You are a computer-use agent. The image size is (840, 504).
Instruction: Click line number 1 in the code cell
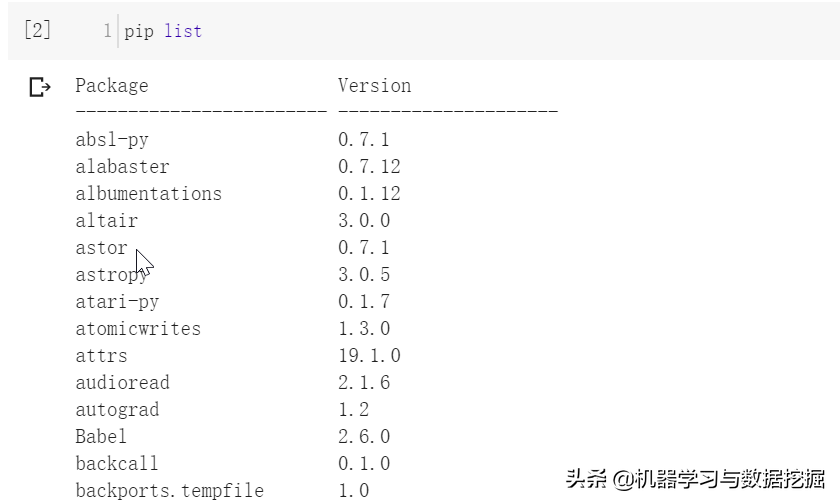pyautogui.click(x=108, y=31)
